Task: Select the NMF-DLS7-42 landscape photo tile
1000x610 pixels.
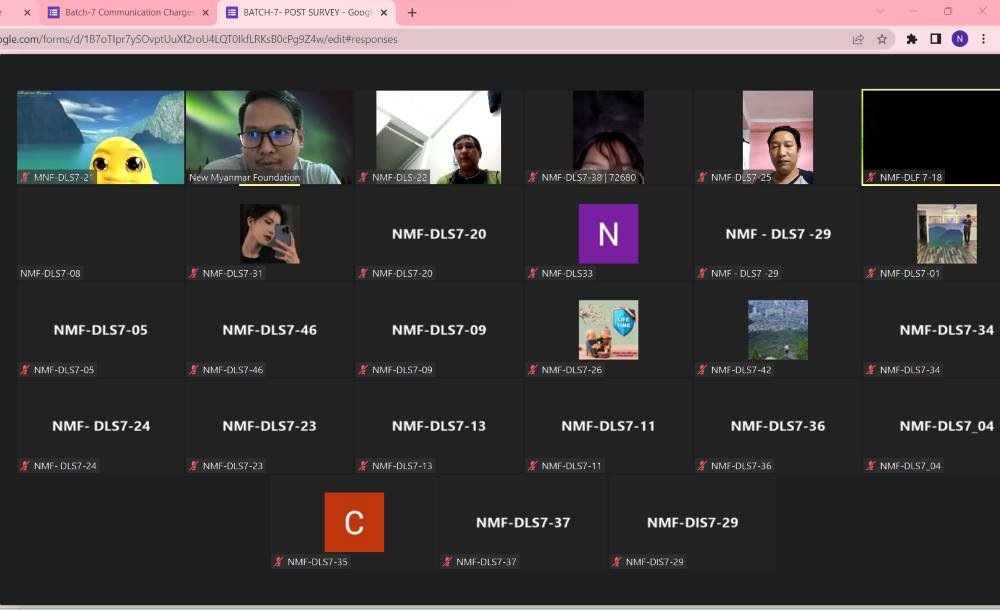Action: 777,330
